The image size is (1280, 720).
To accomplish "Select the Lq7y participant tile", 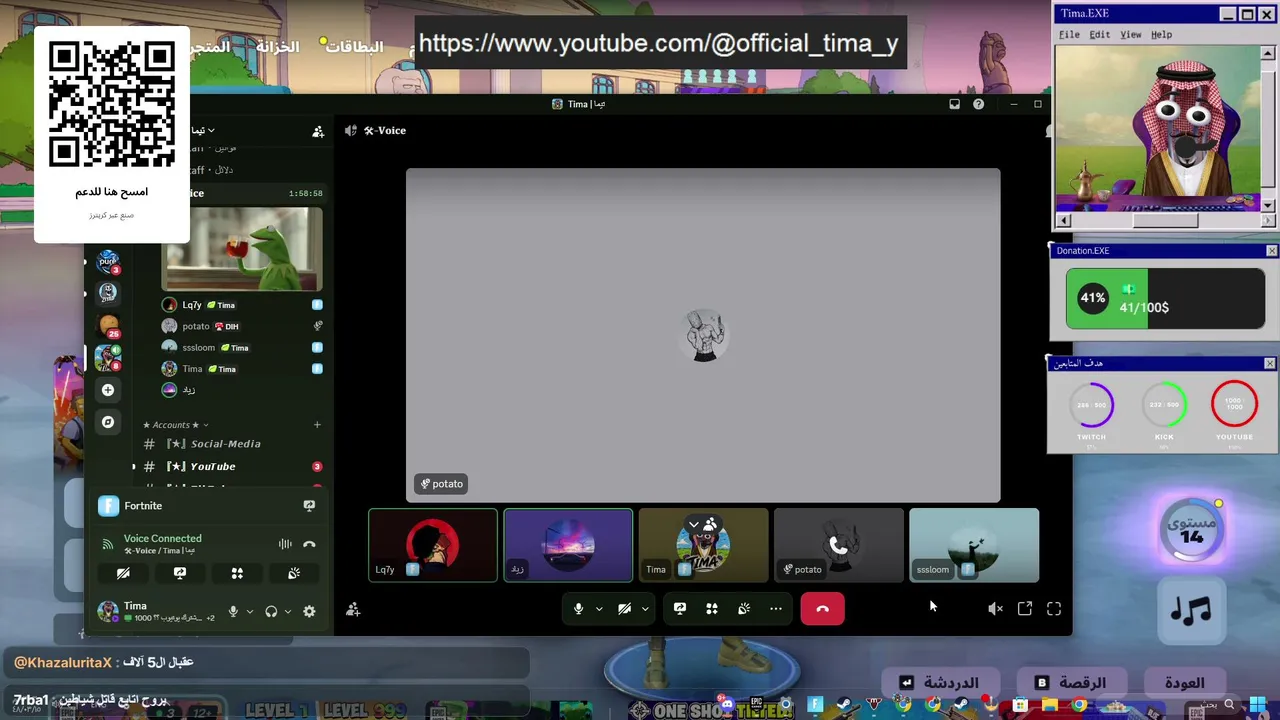I will [x=433, y=545].
